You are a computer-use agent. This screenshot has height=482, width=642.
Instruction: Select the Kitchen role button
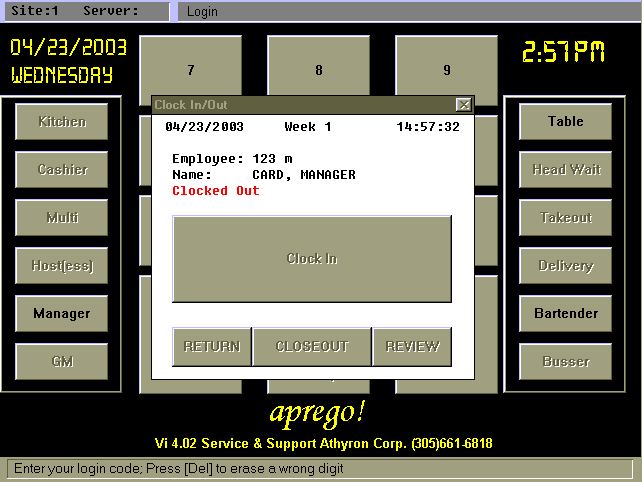click(x=62, y=122)
